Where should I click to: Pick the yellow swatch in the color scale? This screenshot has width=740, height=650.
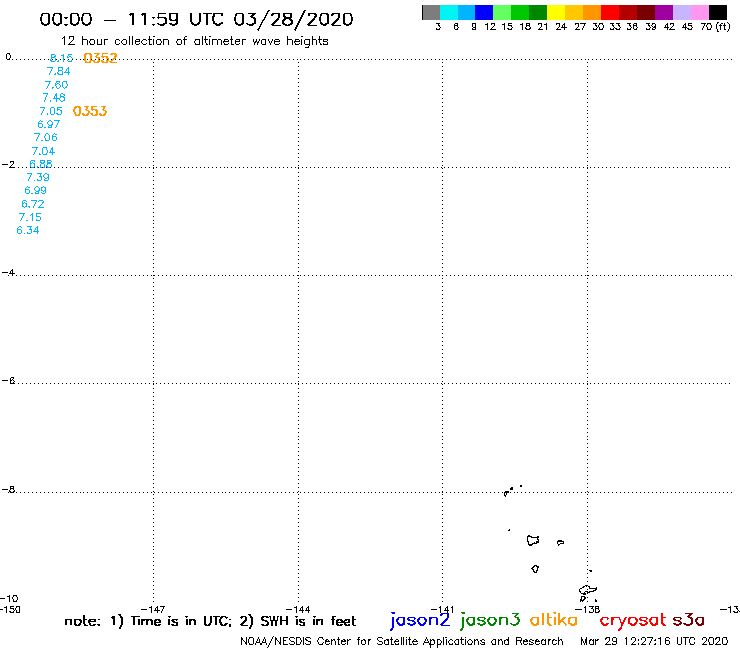click(556, 12)
